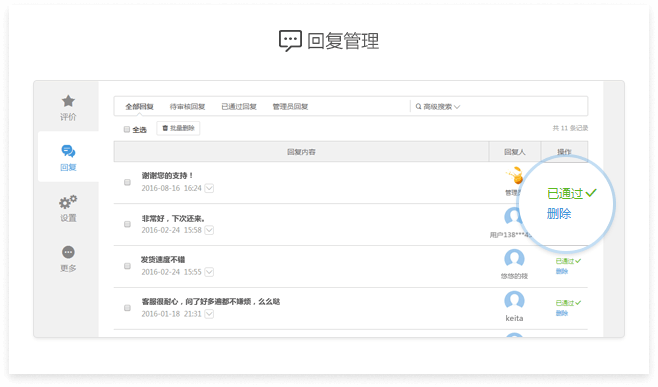Delete the keita reply

point(561,313)
